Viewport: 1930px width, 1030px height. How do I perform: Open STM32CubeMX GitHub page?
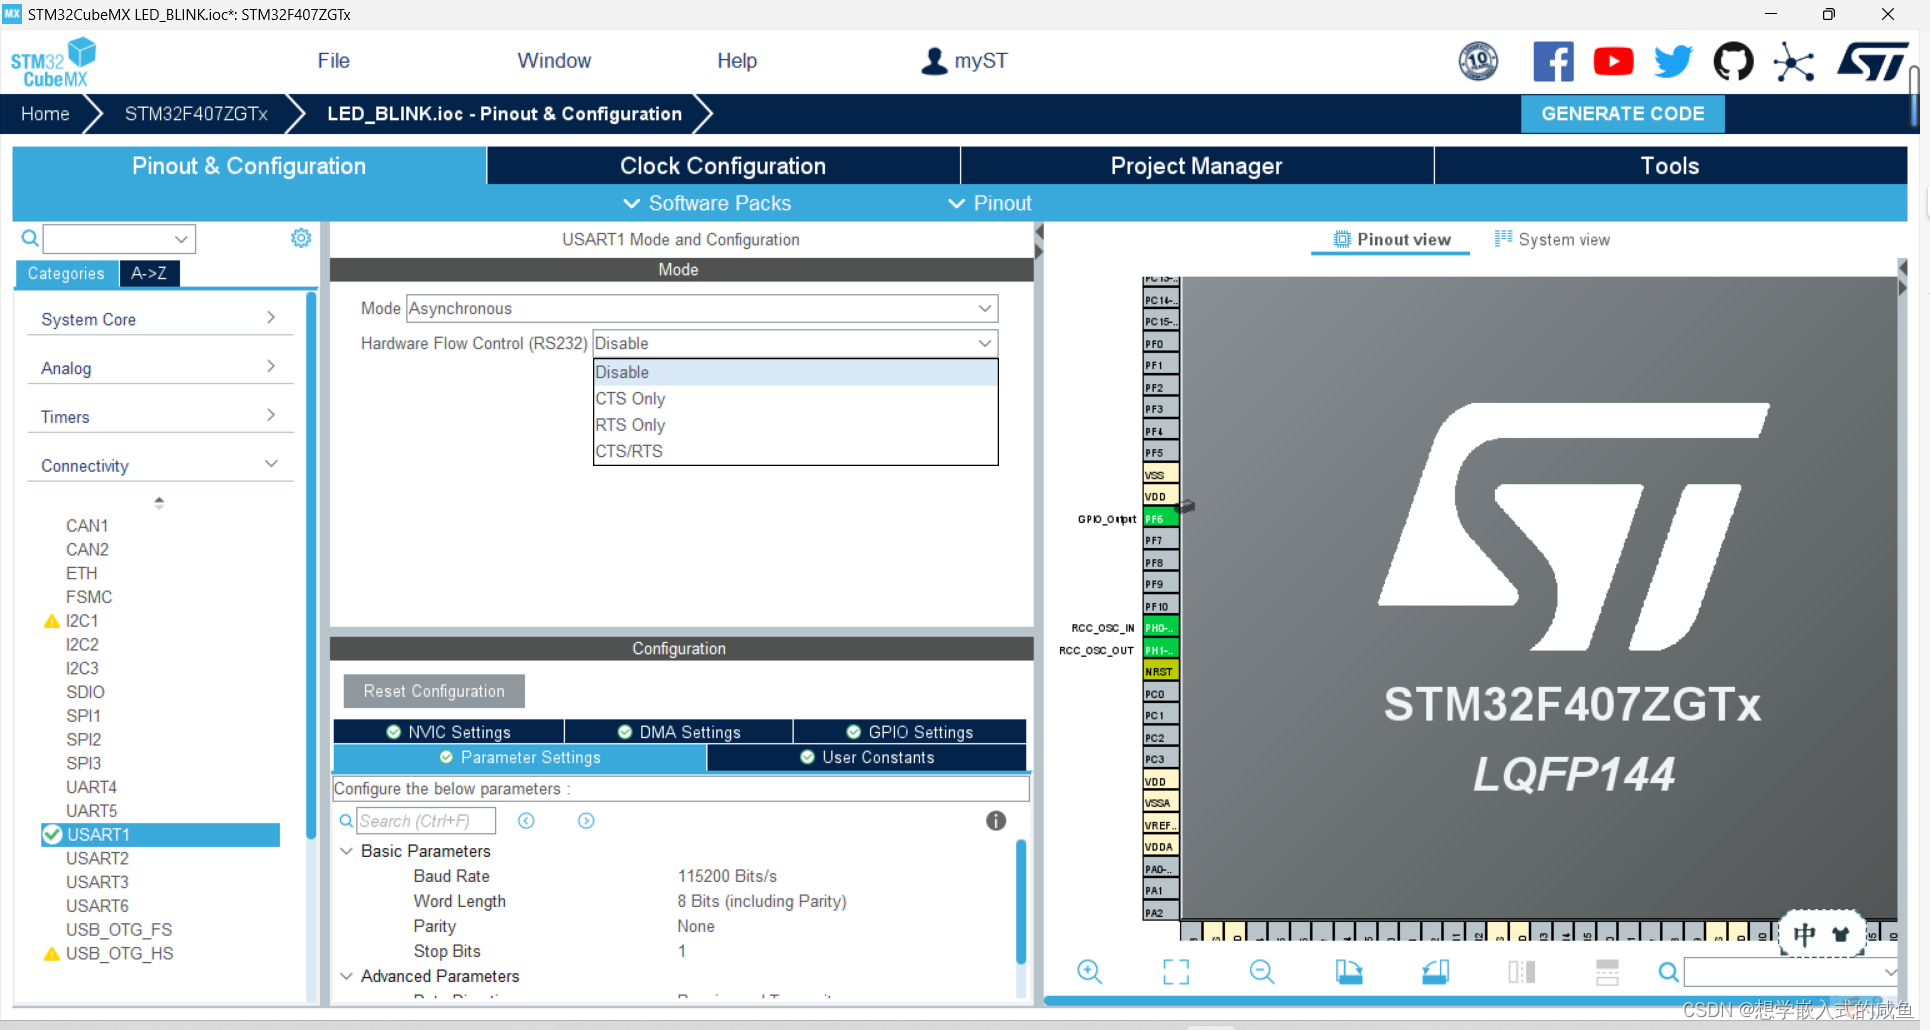tap(1733, 61)
